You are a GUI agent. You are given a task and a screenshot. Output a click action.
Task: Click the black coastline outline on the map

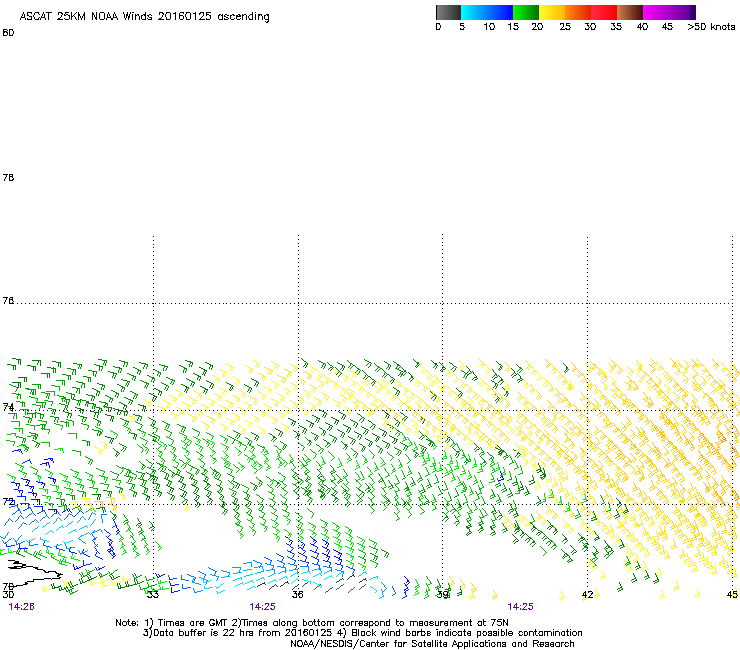click(x=35, y=574)
